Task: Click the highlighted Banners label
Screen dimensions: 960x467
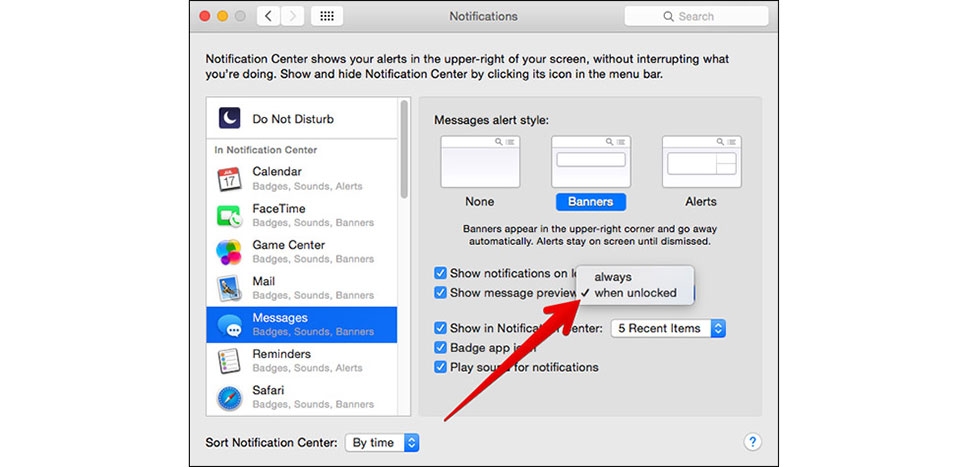Action: (591, 201)
